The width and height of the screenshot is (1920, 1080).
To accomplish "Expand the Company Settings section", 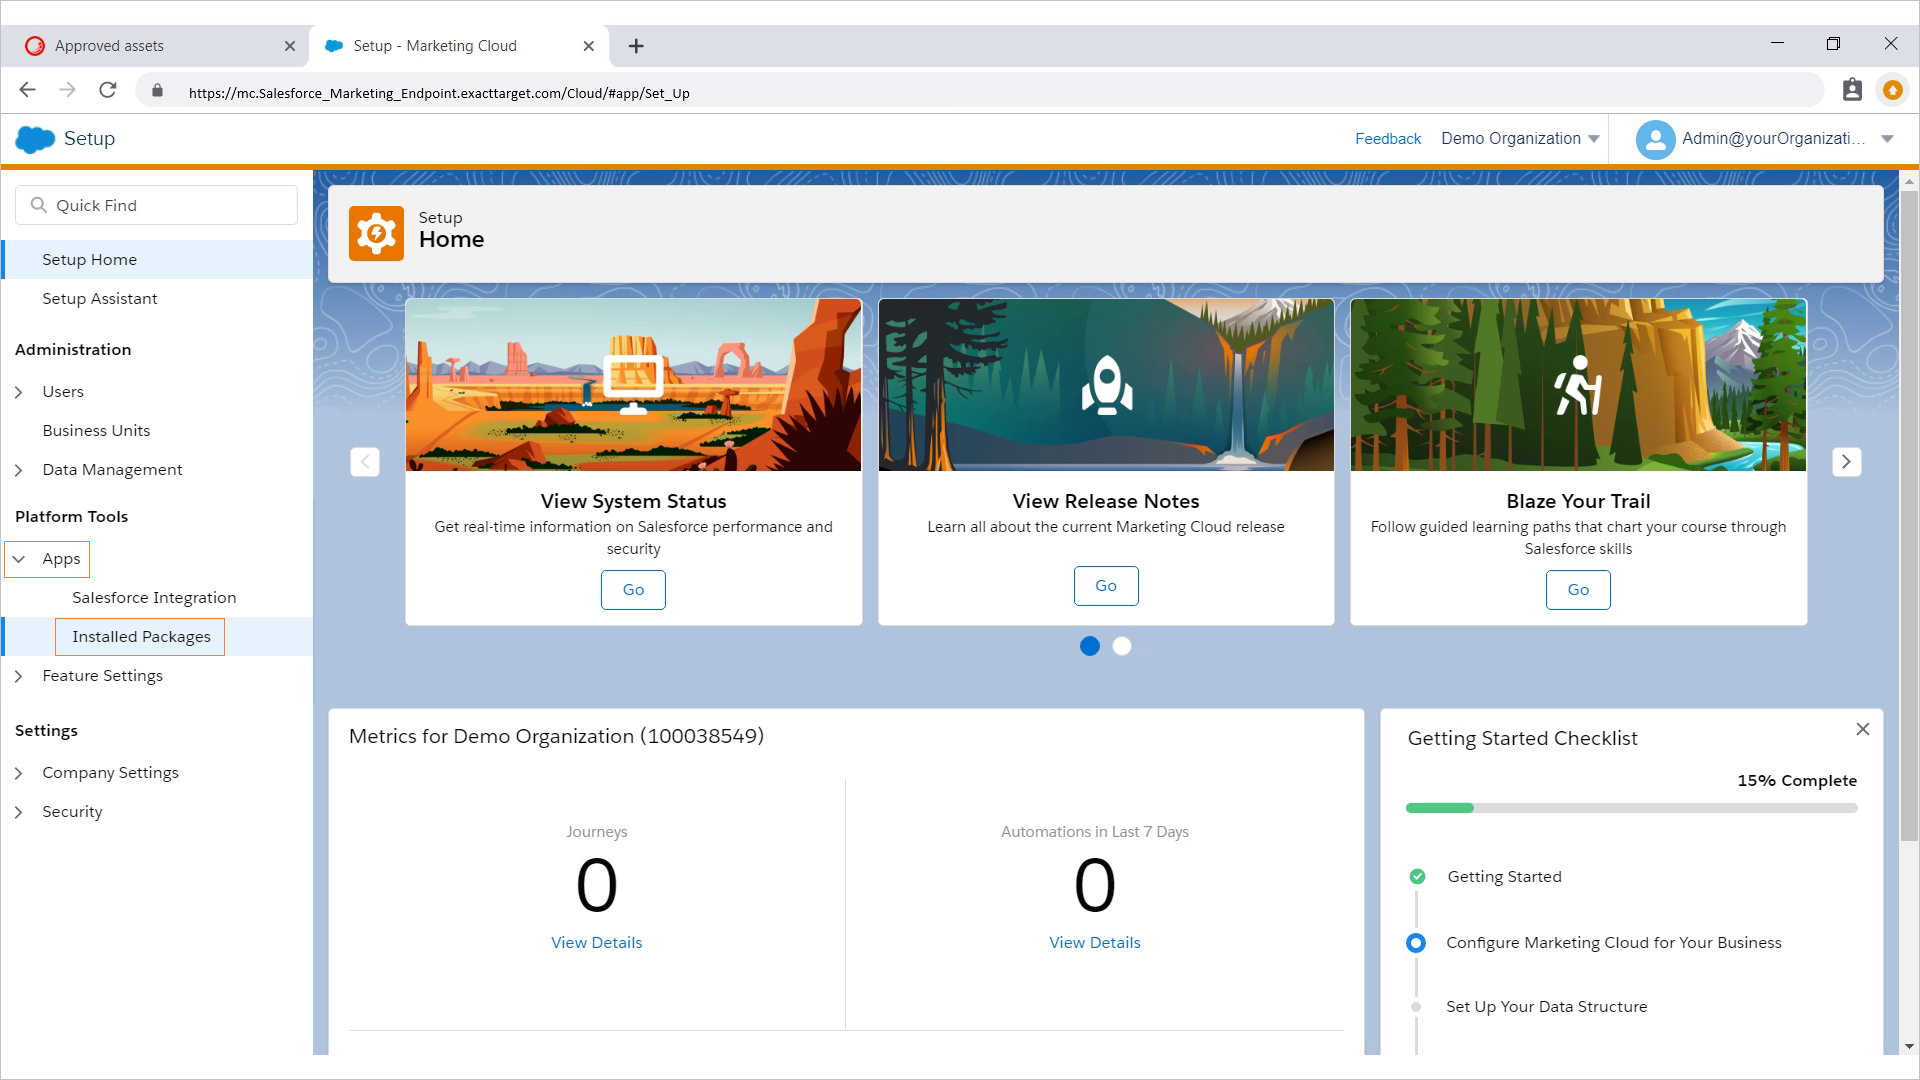I will 19,773.
